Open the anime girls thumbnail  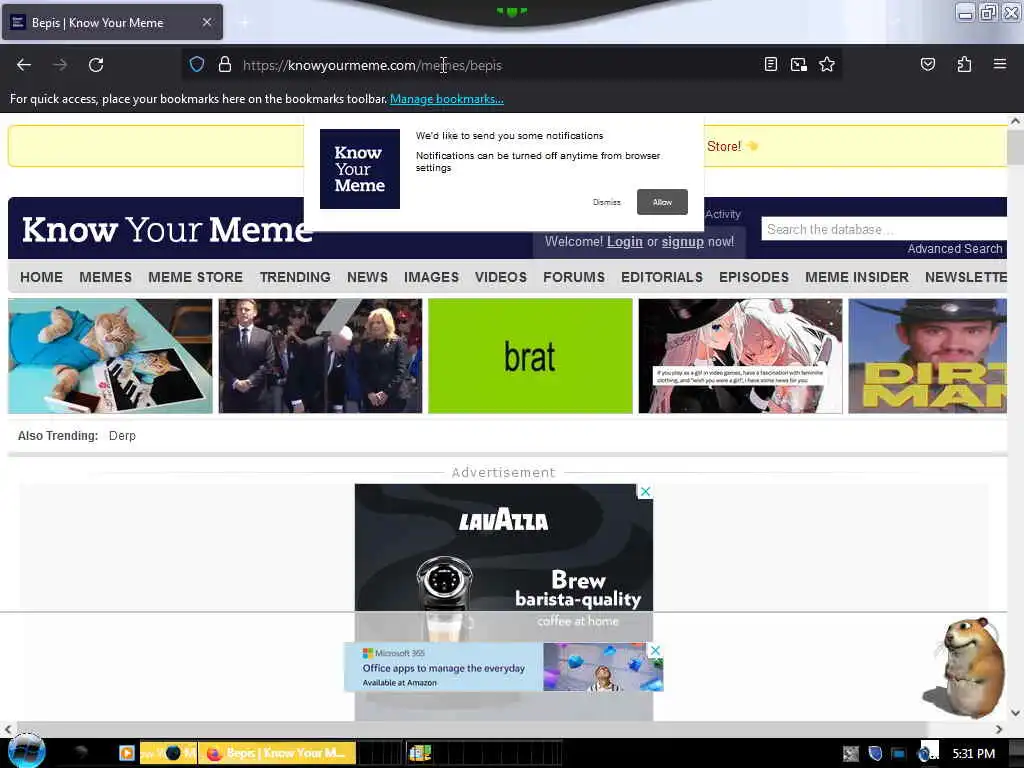[741, 356]
